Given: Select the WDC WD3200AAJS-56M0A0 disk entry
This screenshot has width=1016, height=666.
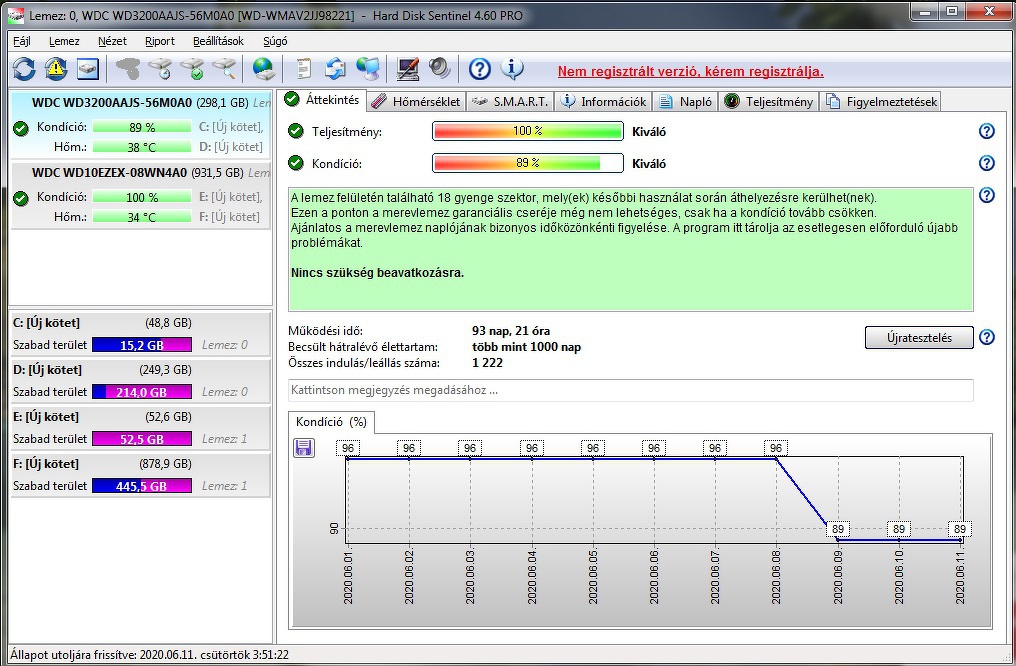Looking at the screenshot, I should coord(141,125).
